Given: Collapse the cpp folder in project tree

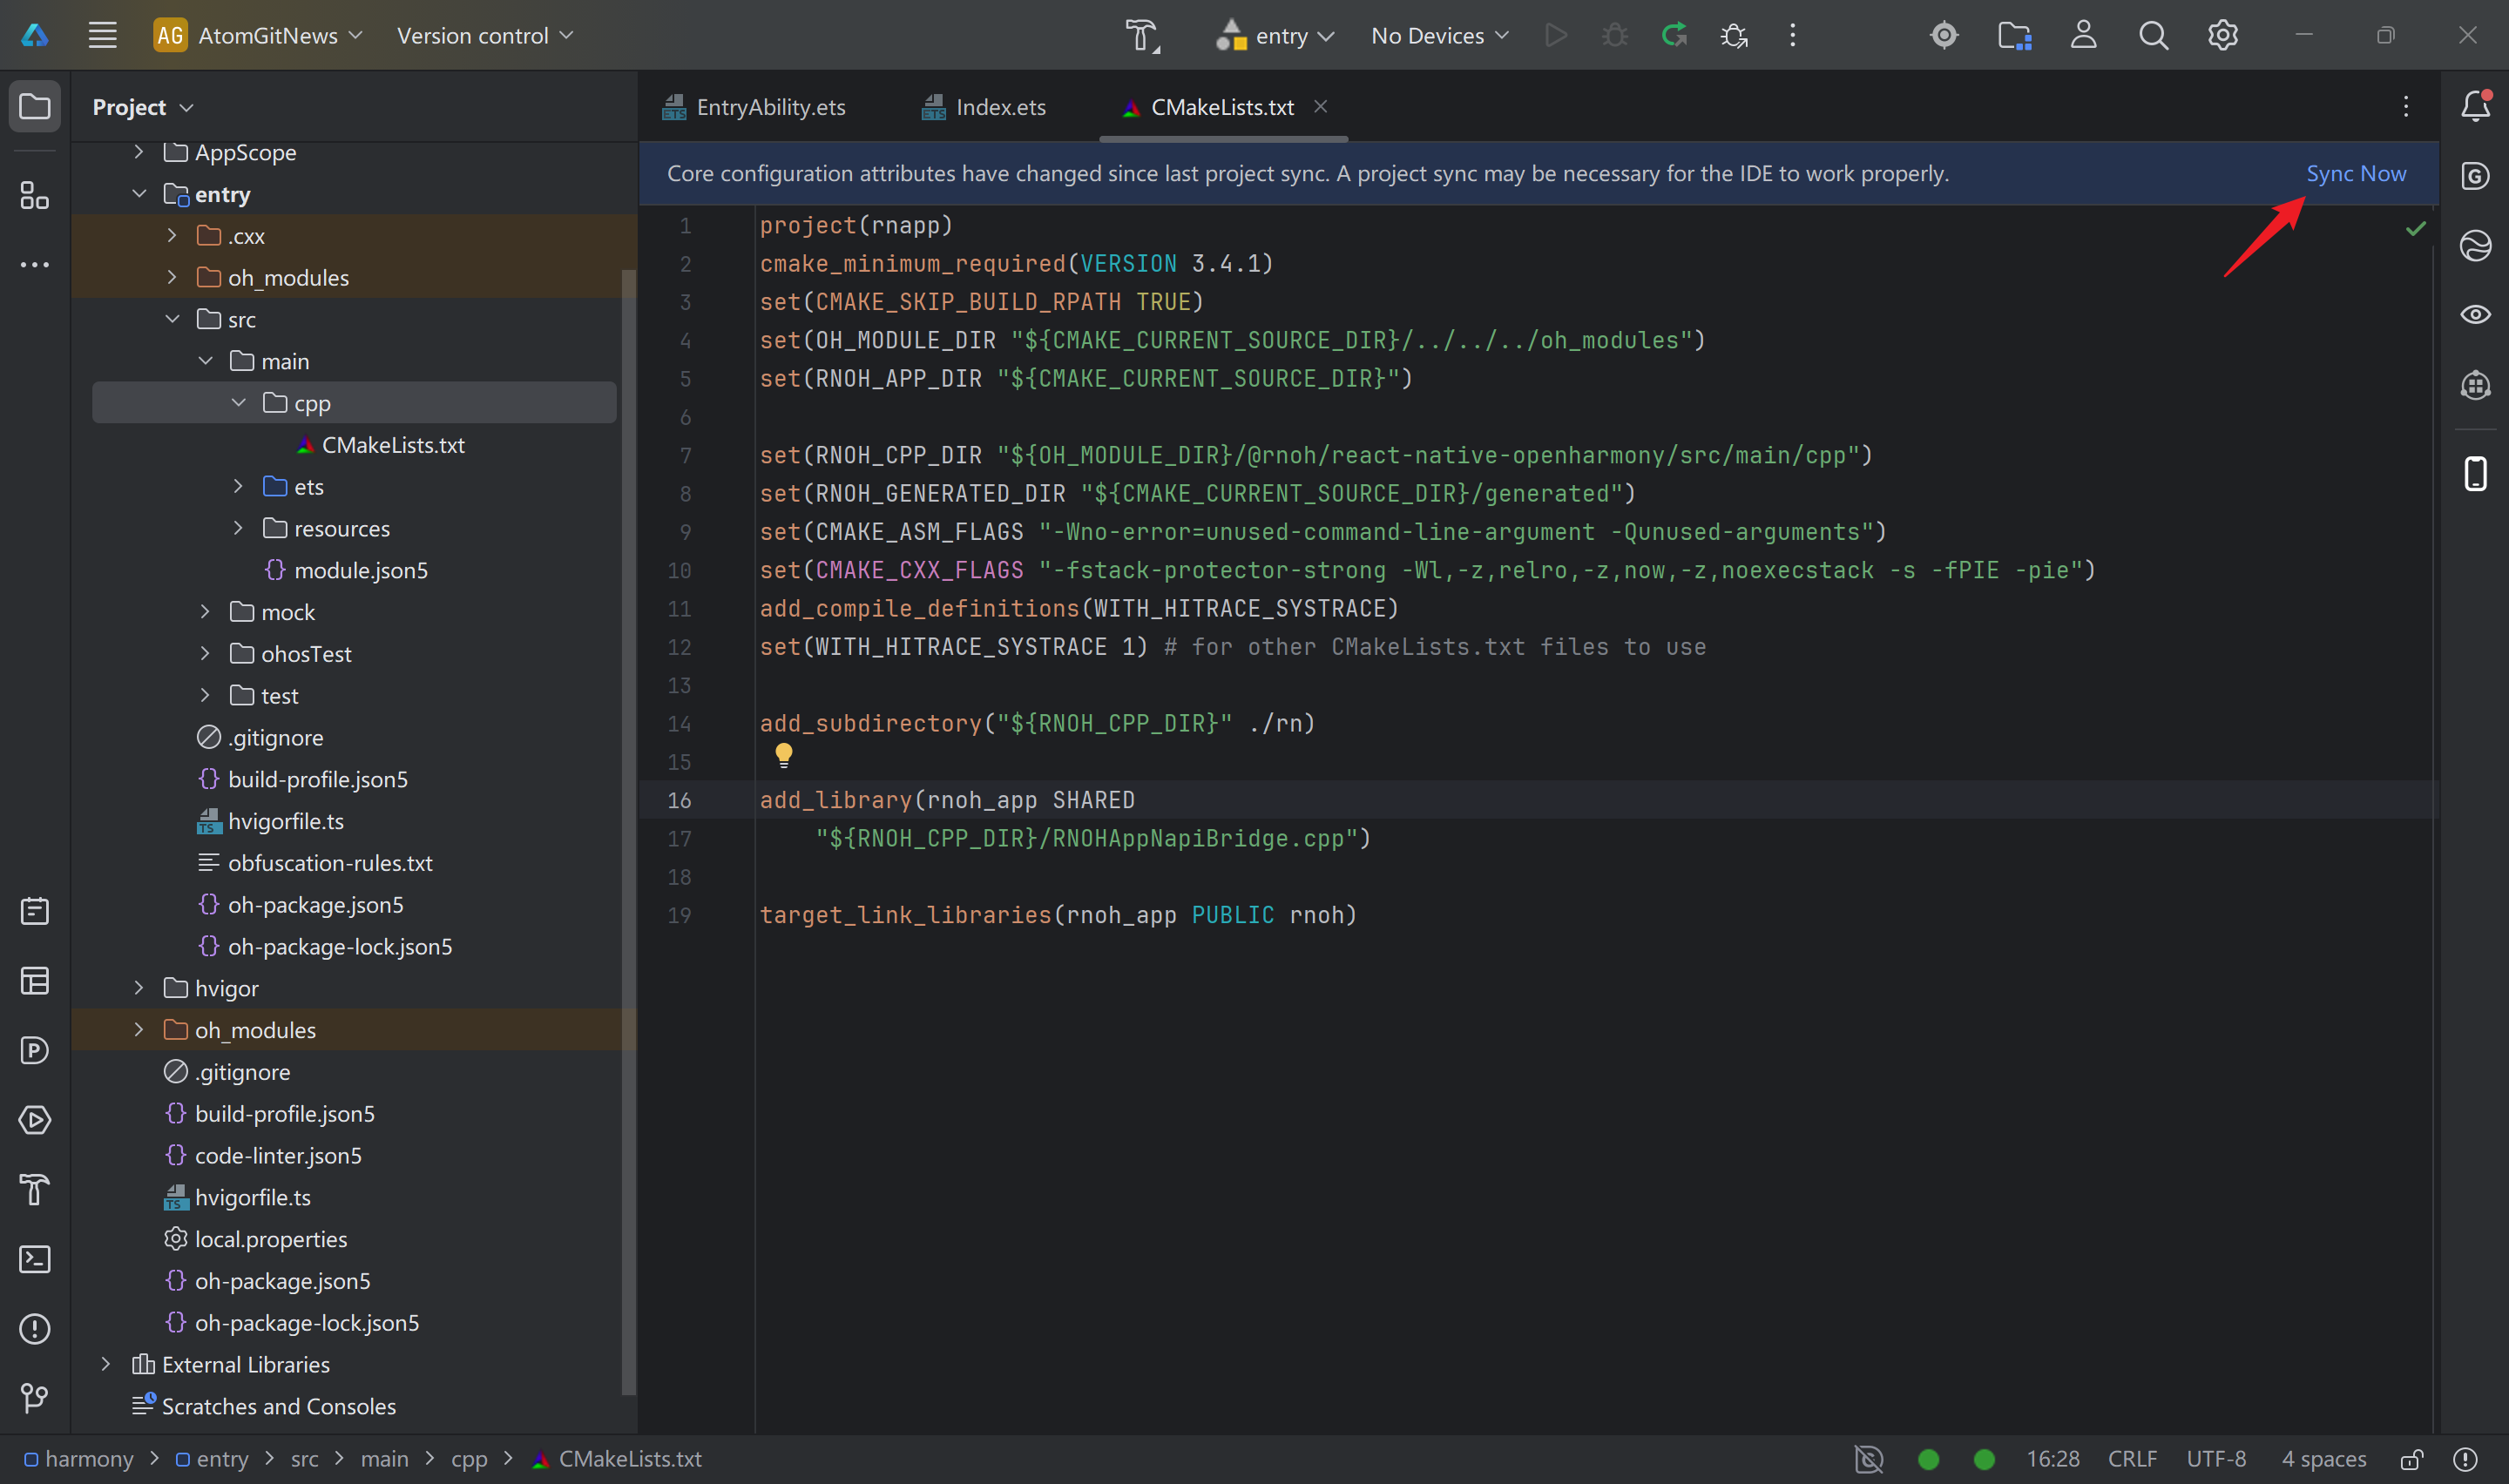Looking at the screenshot, I should [x=239, y=403].
